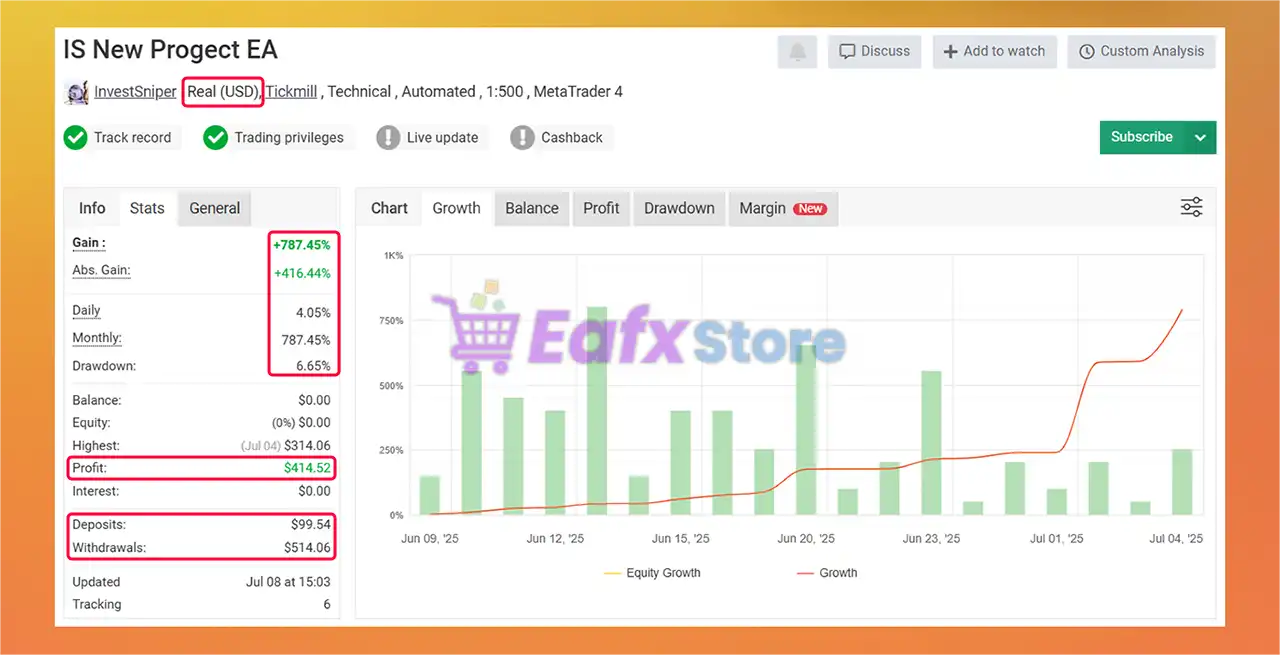The image size is (1280, 655).
Task: Click the Subscribe button
Action: (x=1142, y=138)
